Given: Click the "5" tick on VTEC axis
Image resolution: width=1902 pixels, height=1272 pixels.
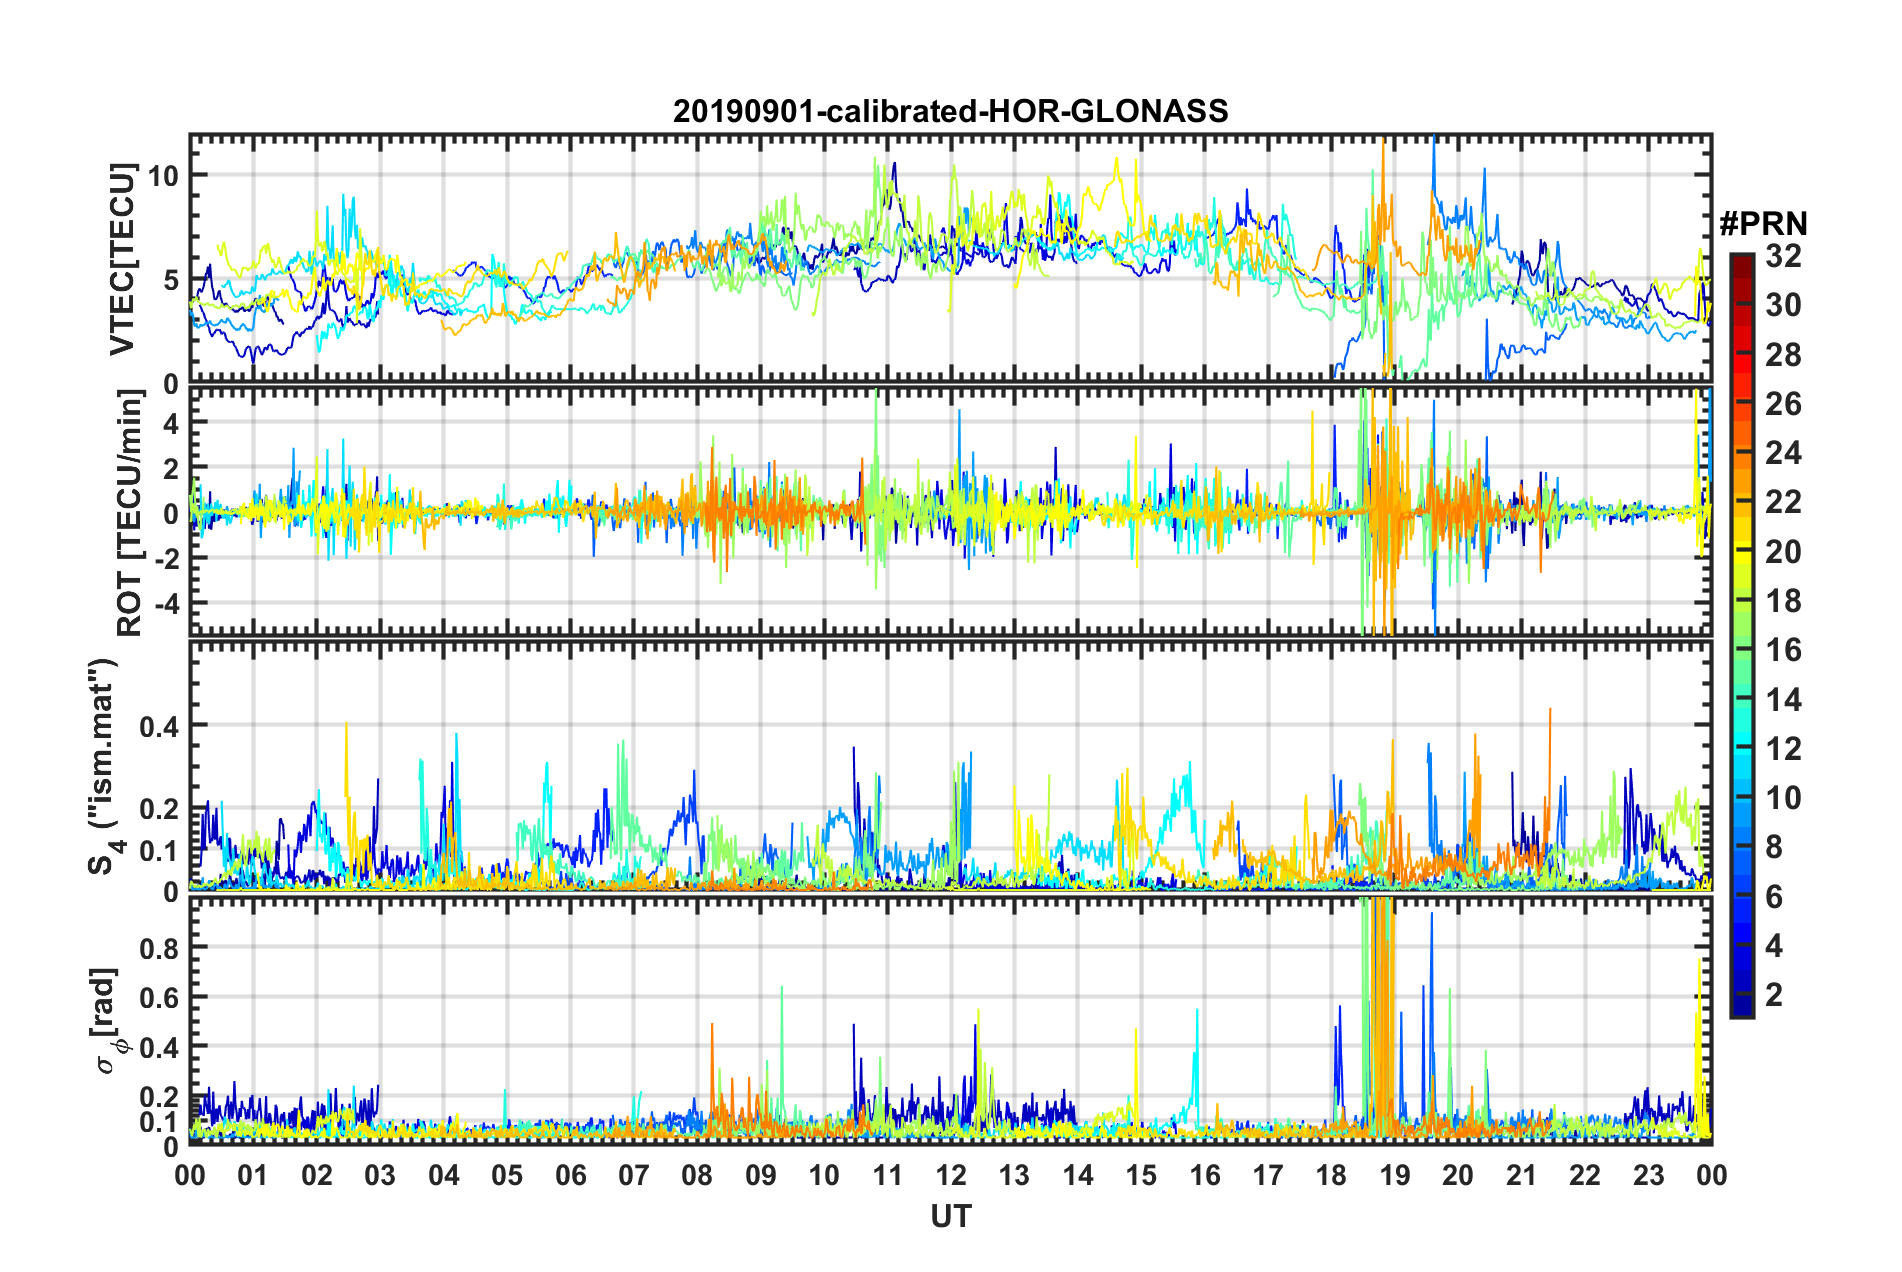Looking at the screenshot, I should click(x=171, y=280).
